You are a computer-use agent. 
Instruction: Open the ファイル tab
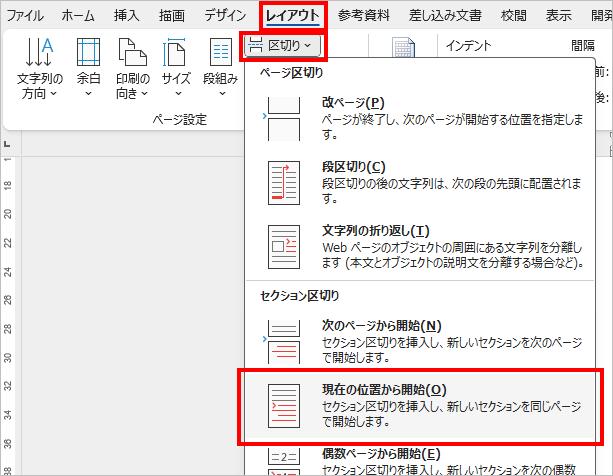point(25,16)
